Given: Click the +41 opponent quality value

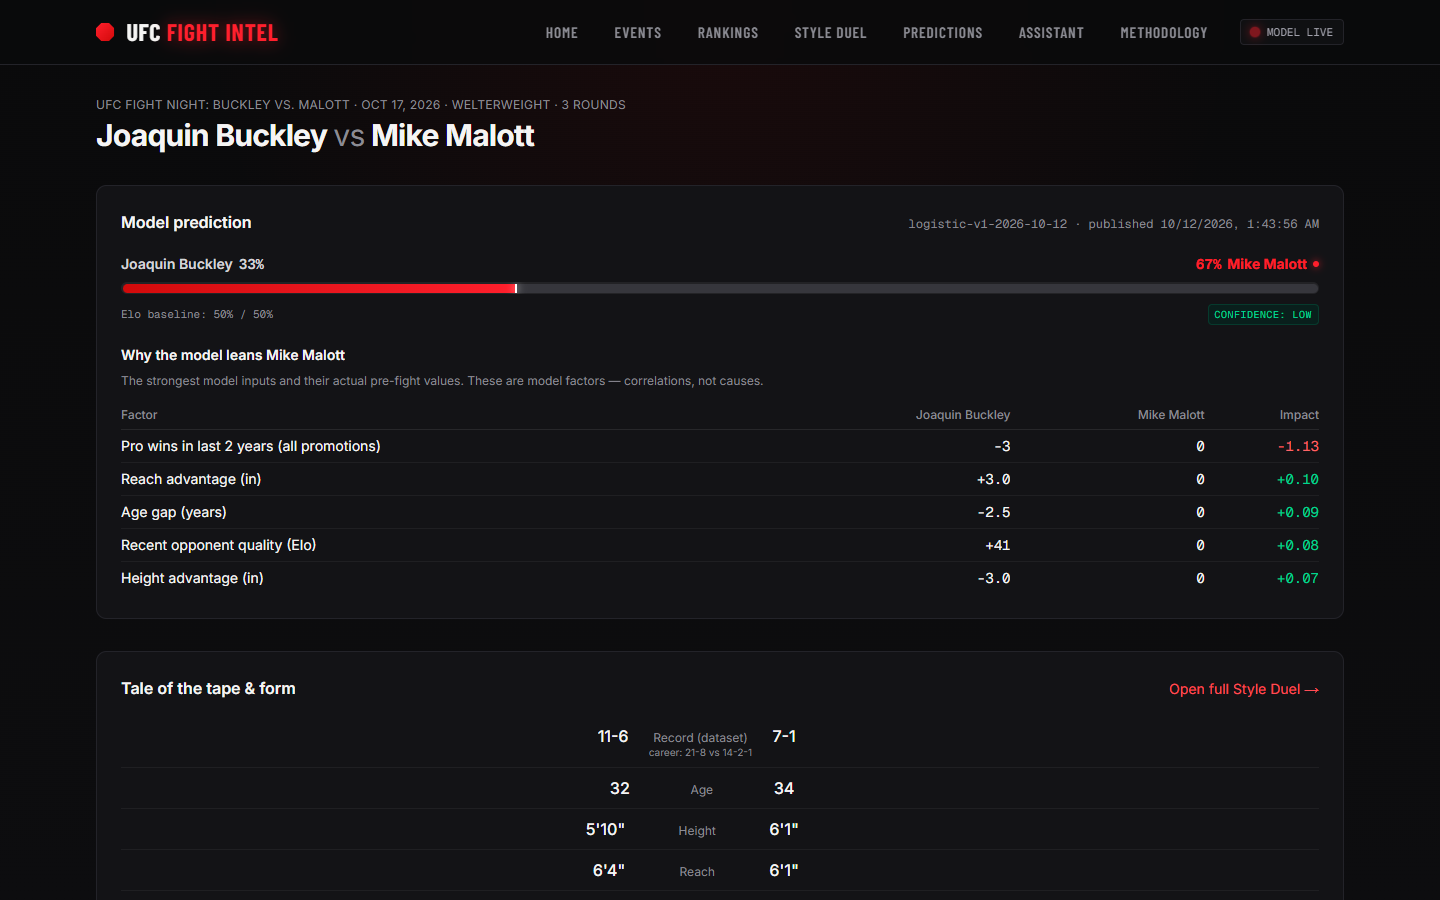Looking at the screenshot, I should click(998, 545).
